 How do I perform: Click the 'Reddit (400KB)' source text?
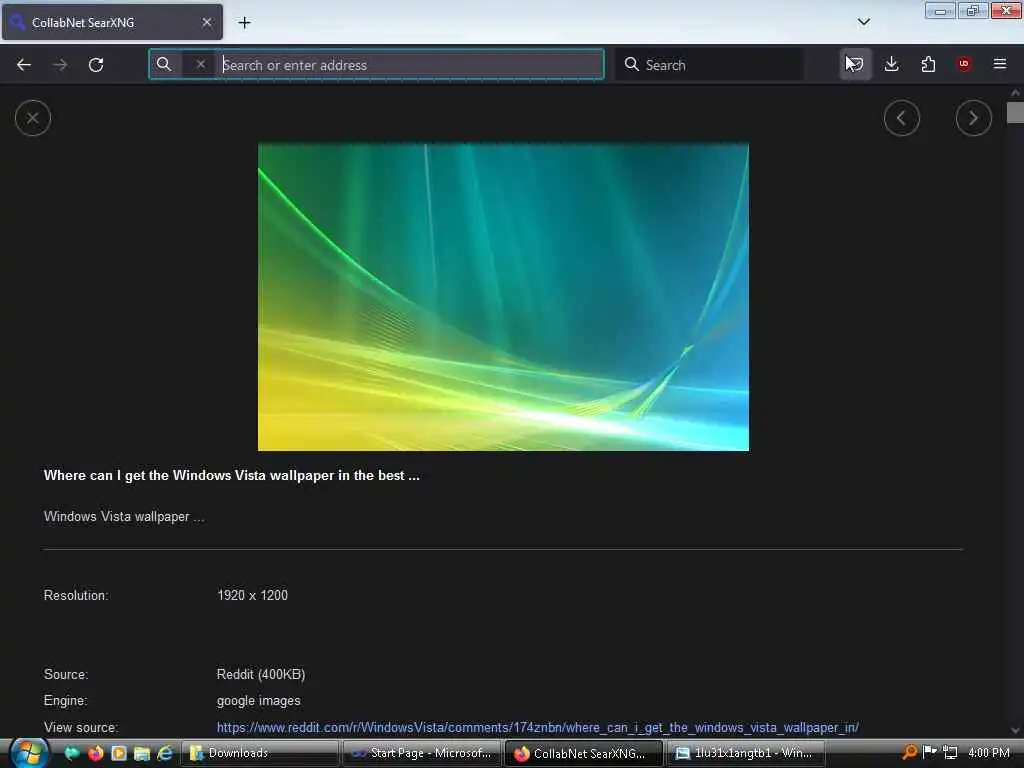pyautogui.click(x=261, y=674)
